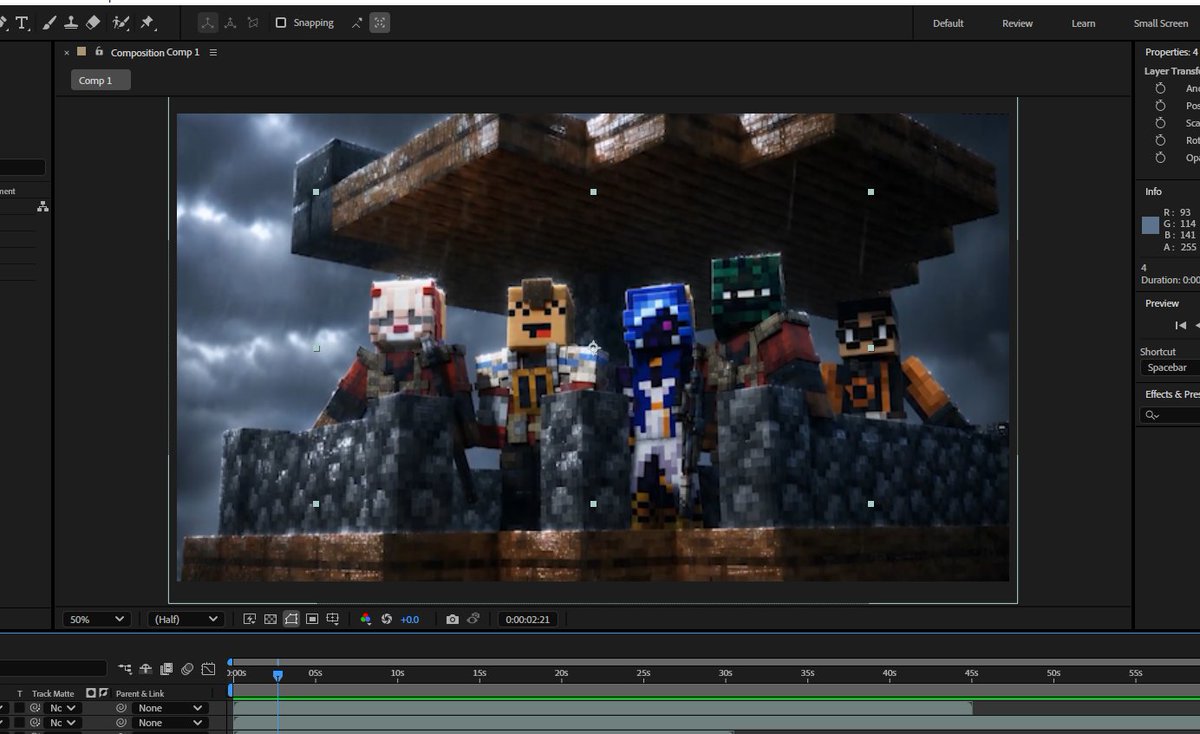Toggle Fast Previews icon

coord(250,619)
